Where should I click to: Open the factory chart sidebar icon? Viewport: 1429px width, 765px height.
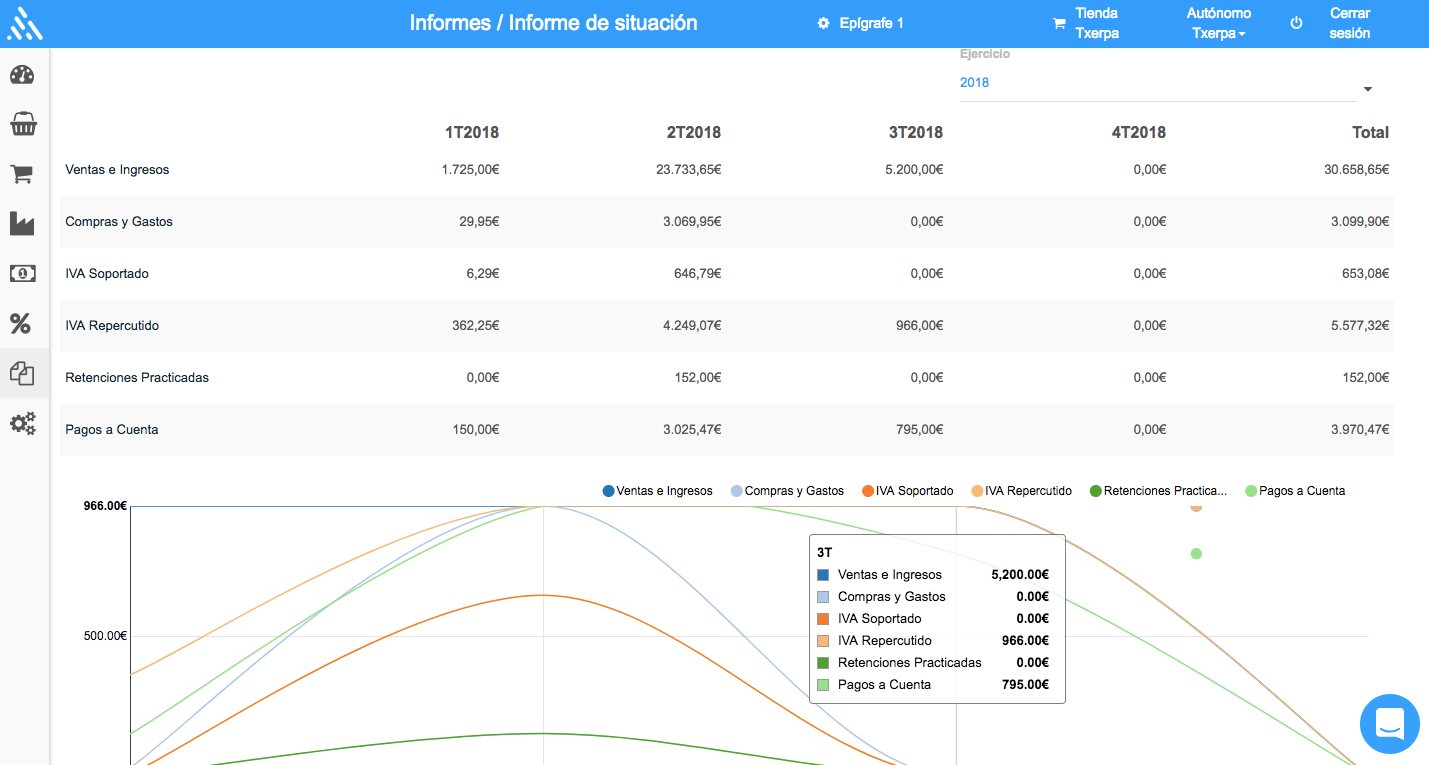click(22, 223)
